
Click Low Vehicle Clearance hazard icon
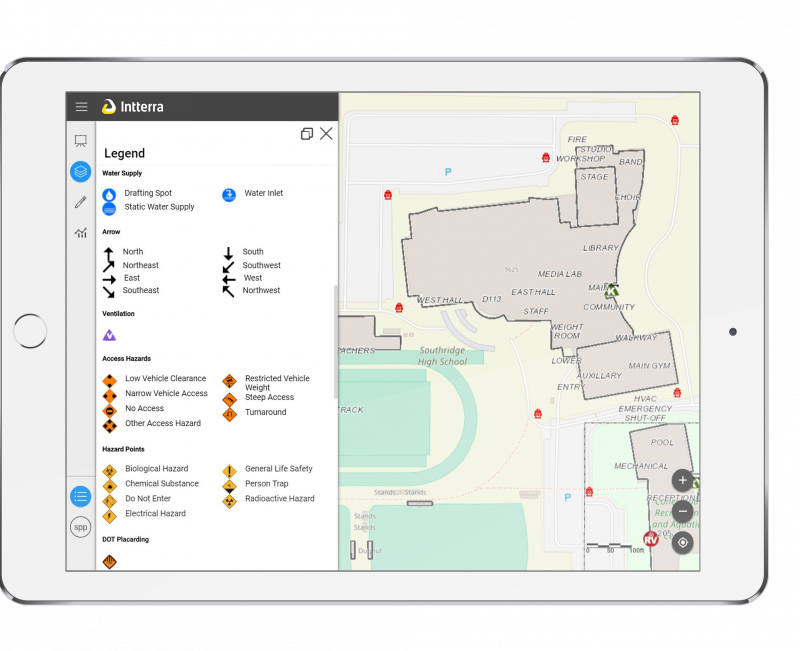tap(109, 381)
